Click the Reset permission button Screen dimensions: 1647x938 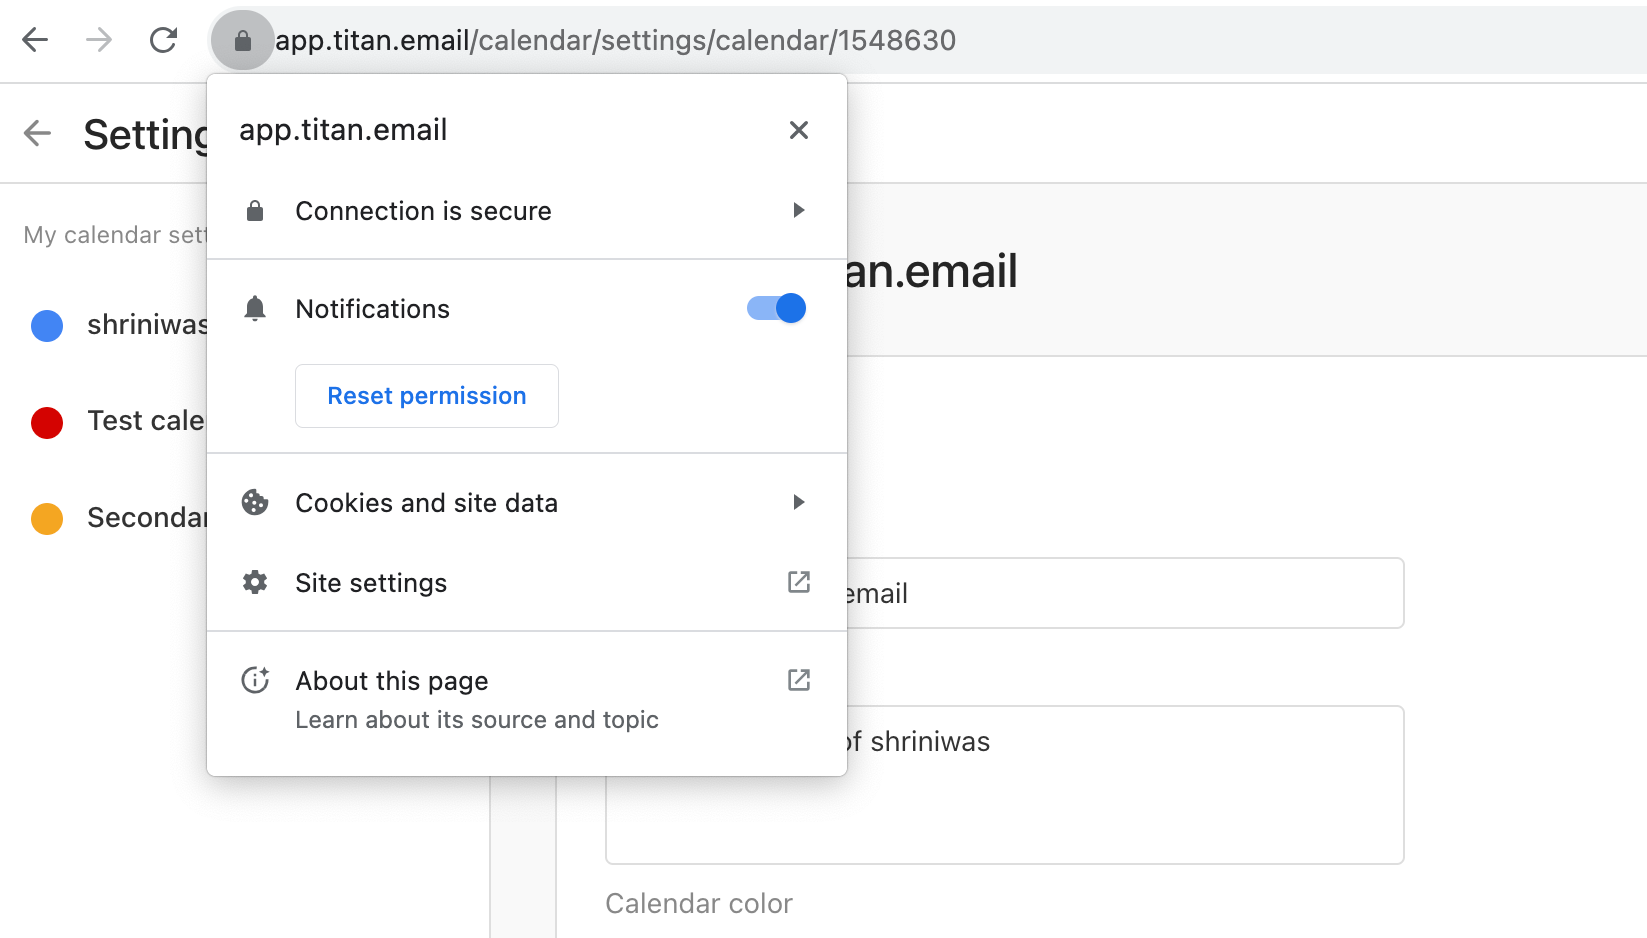427,396
